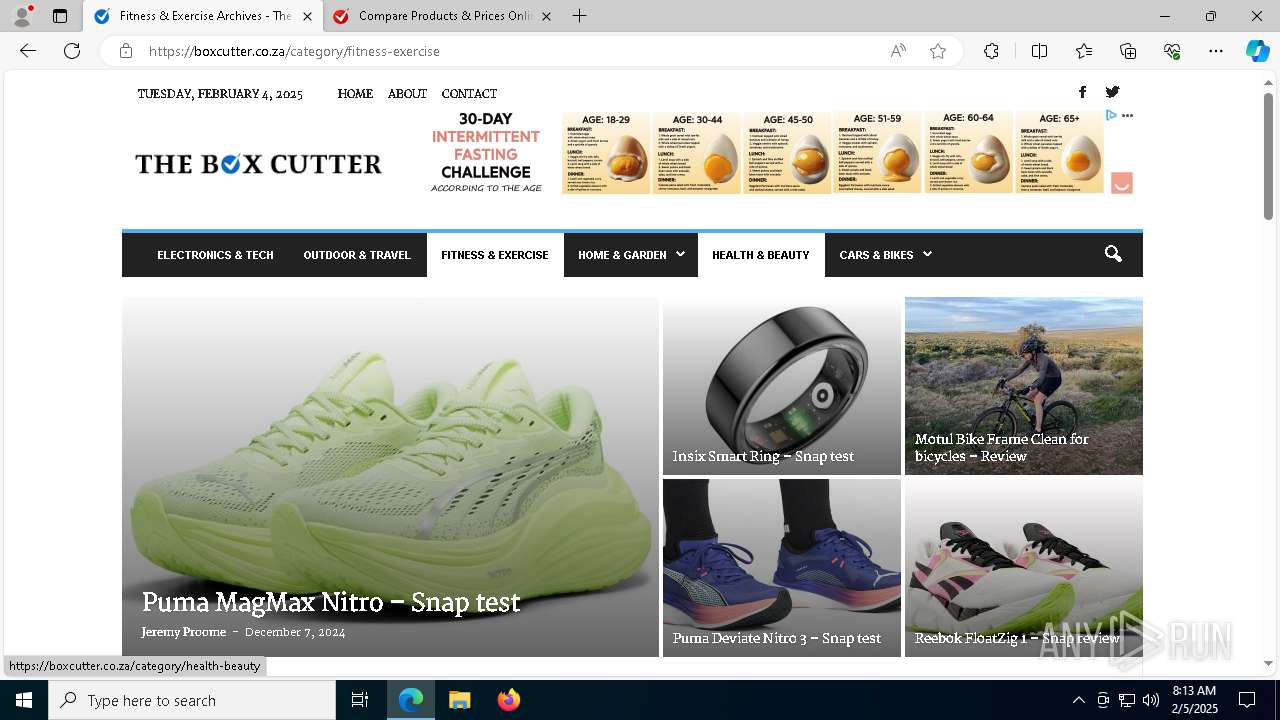Add this page to favorites
The image size is (1280, 720).
tap(938, 51)
